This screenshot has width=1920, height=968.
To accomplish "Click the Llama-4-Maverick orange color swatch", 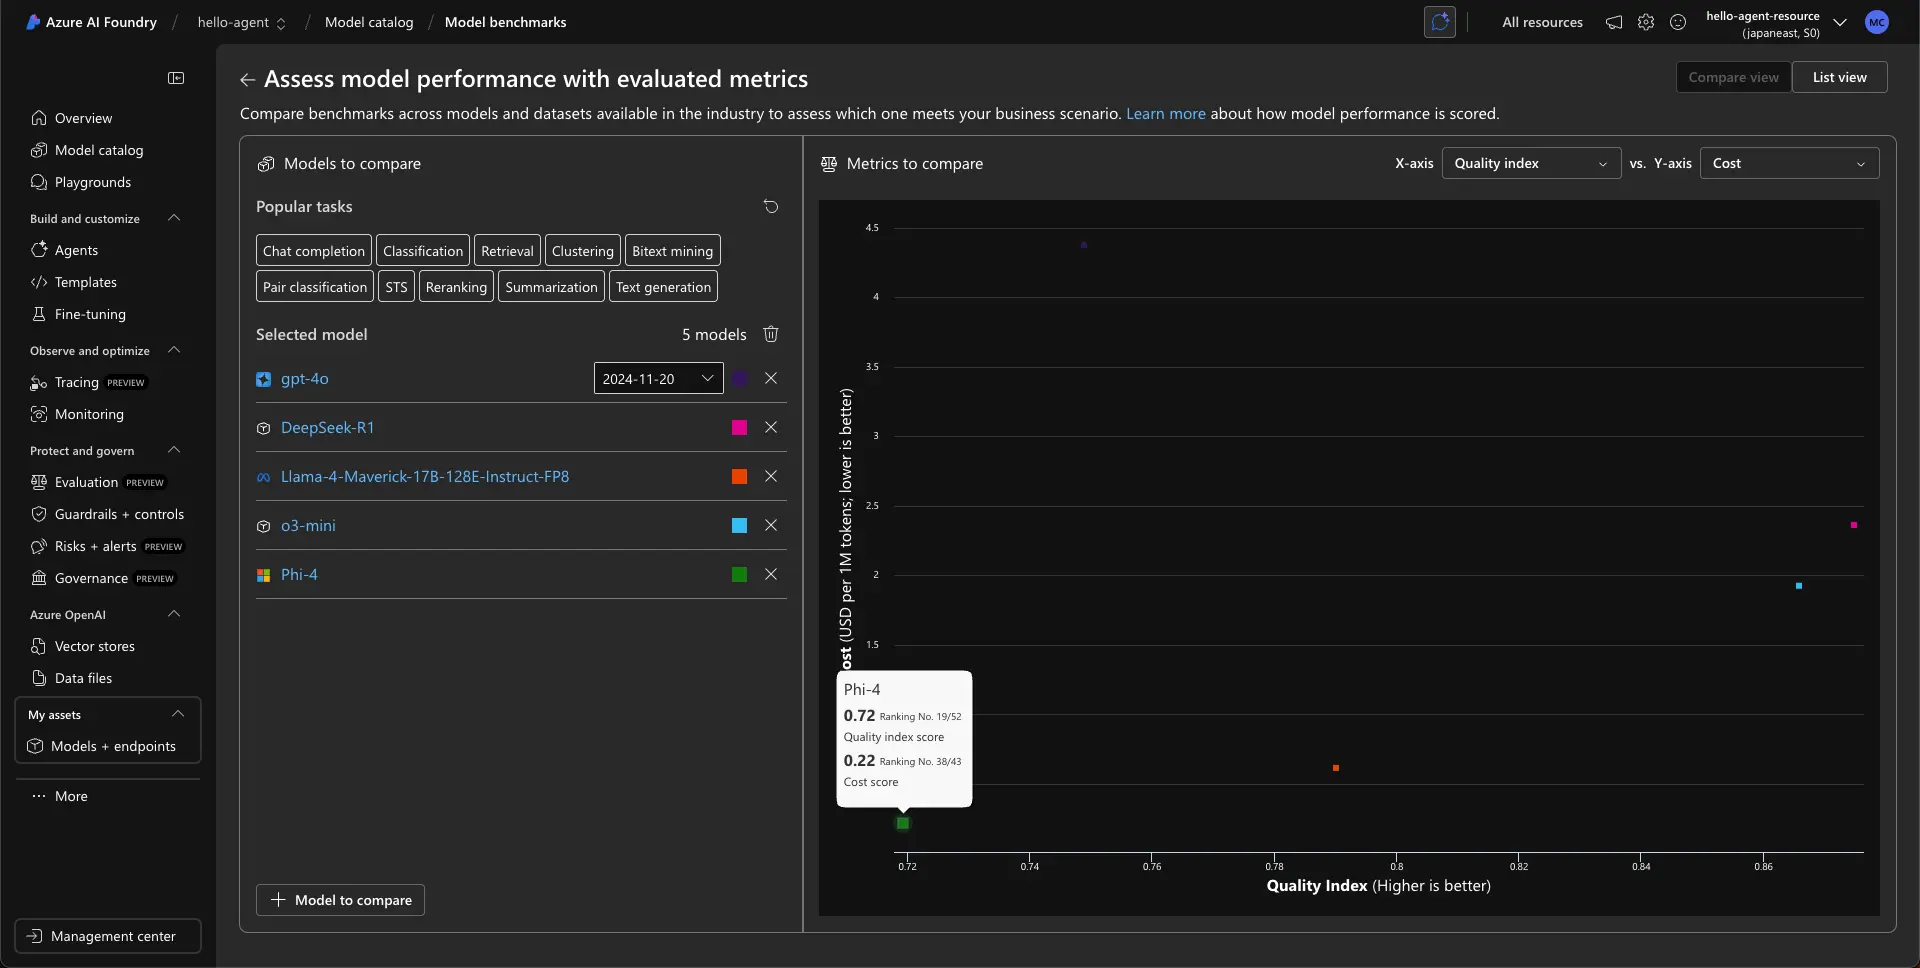I will pyautogui.click(x=739, y=476).
